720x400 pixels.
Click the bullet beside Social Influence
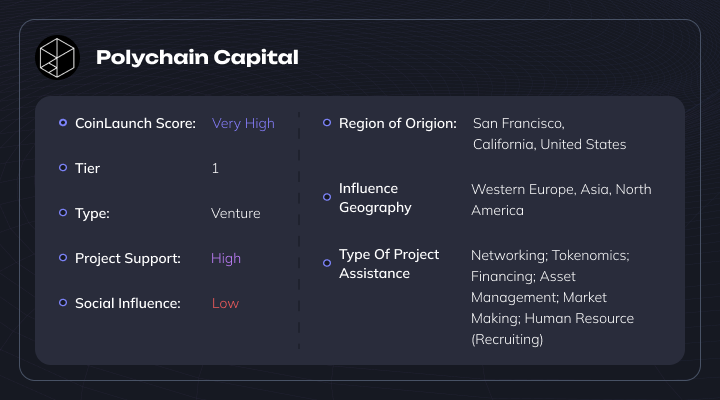click(63, 303)
